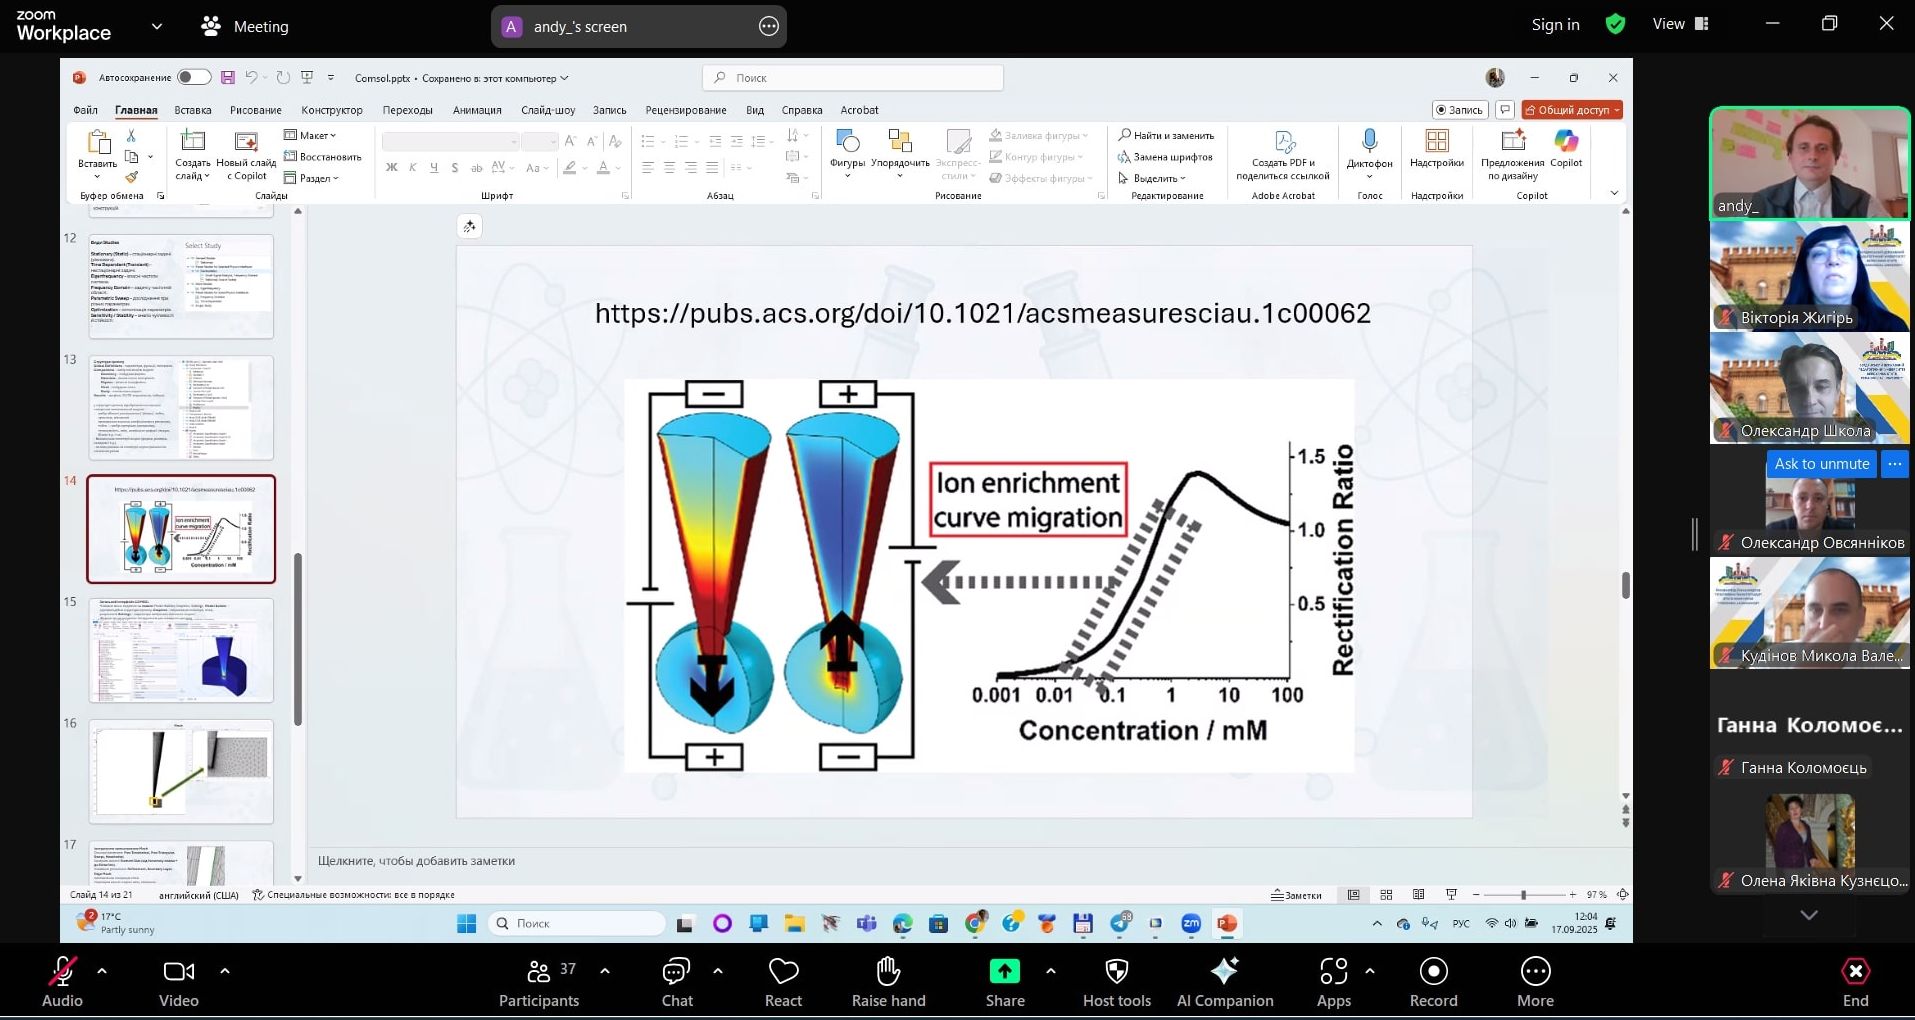Click the Общий доступ share button
The image size is (1915, 1020).
tap(1572, 110)
